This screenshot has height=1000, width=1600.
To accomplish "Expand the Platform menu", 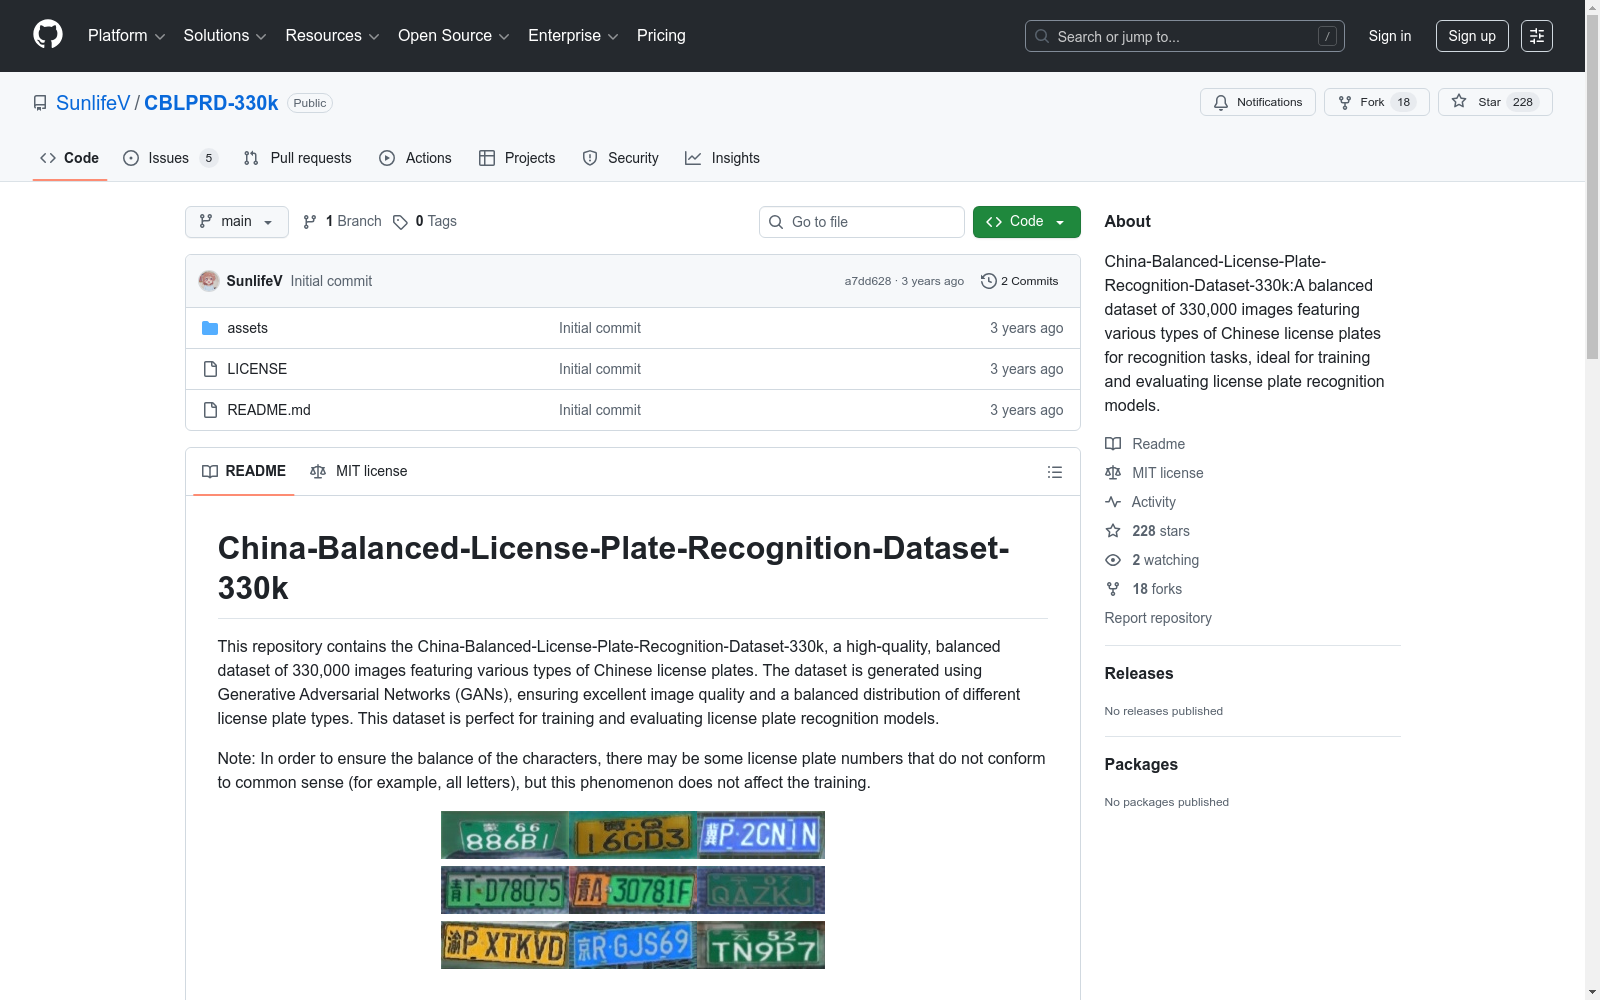I will (126, 36).
